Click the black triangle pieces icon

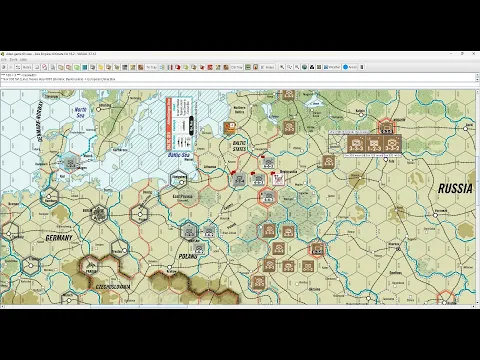(312, 67)
